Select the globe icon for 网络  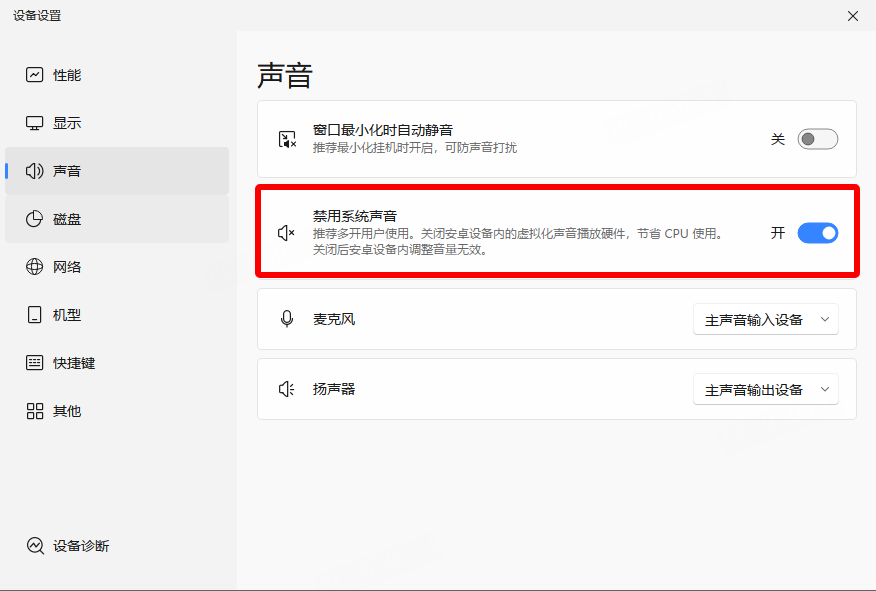(x=35, y=267)
